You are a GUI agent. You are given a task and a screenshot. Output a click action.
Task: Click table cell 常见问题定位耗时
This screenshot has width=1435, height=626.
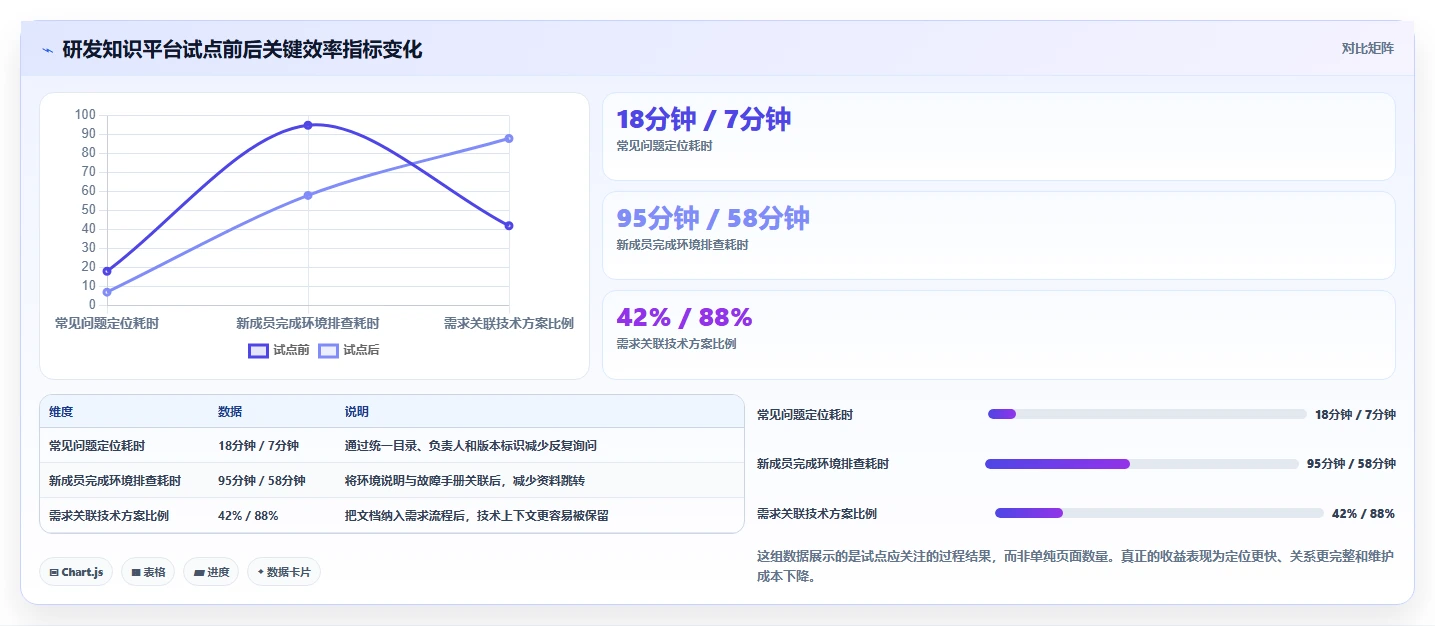[x=97, y=446]
